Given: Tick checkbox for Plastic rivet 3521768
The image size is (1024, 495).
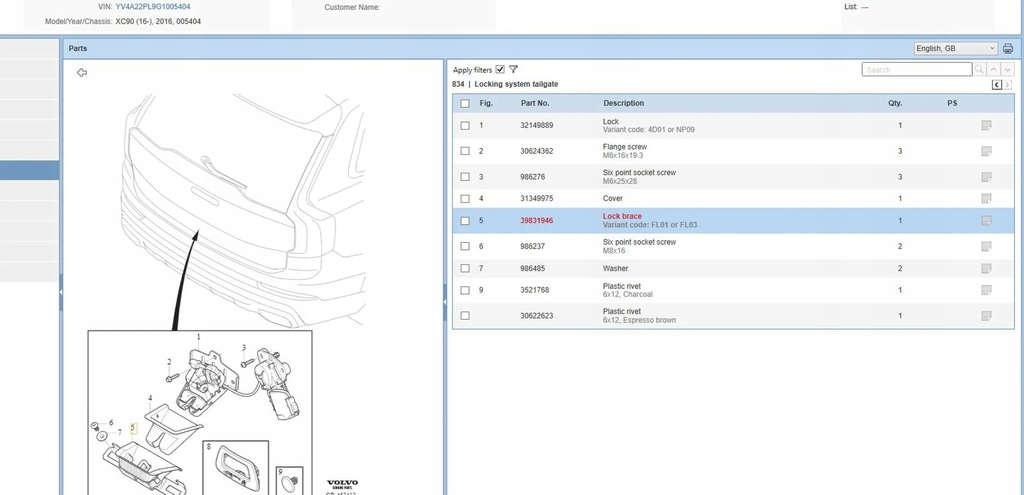Looking at the screenshot, I should (465, 290).
